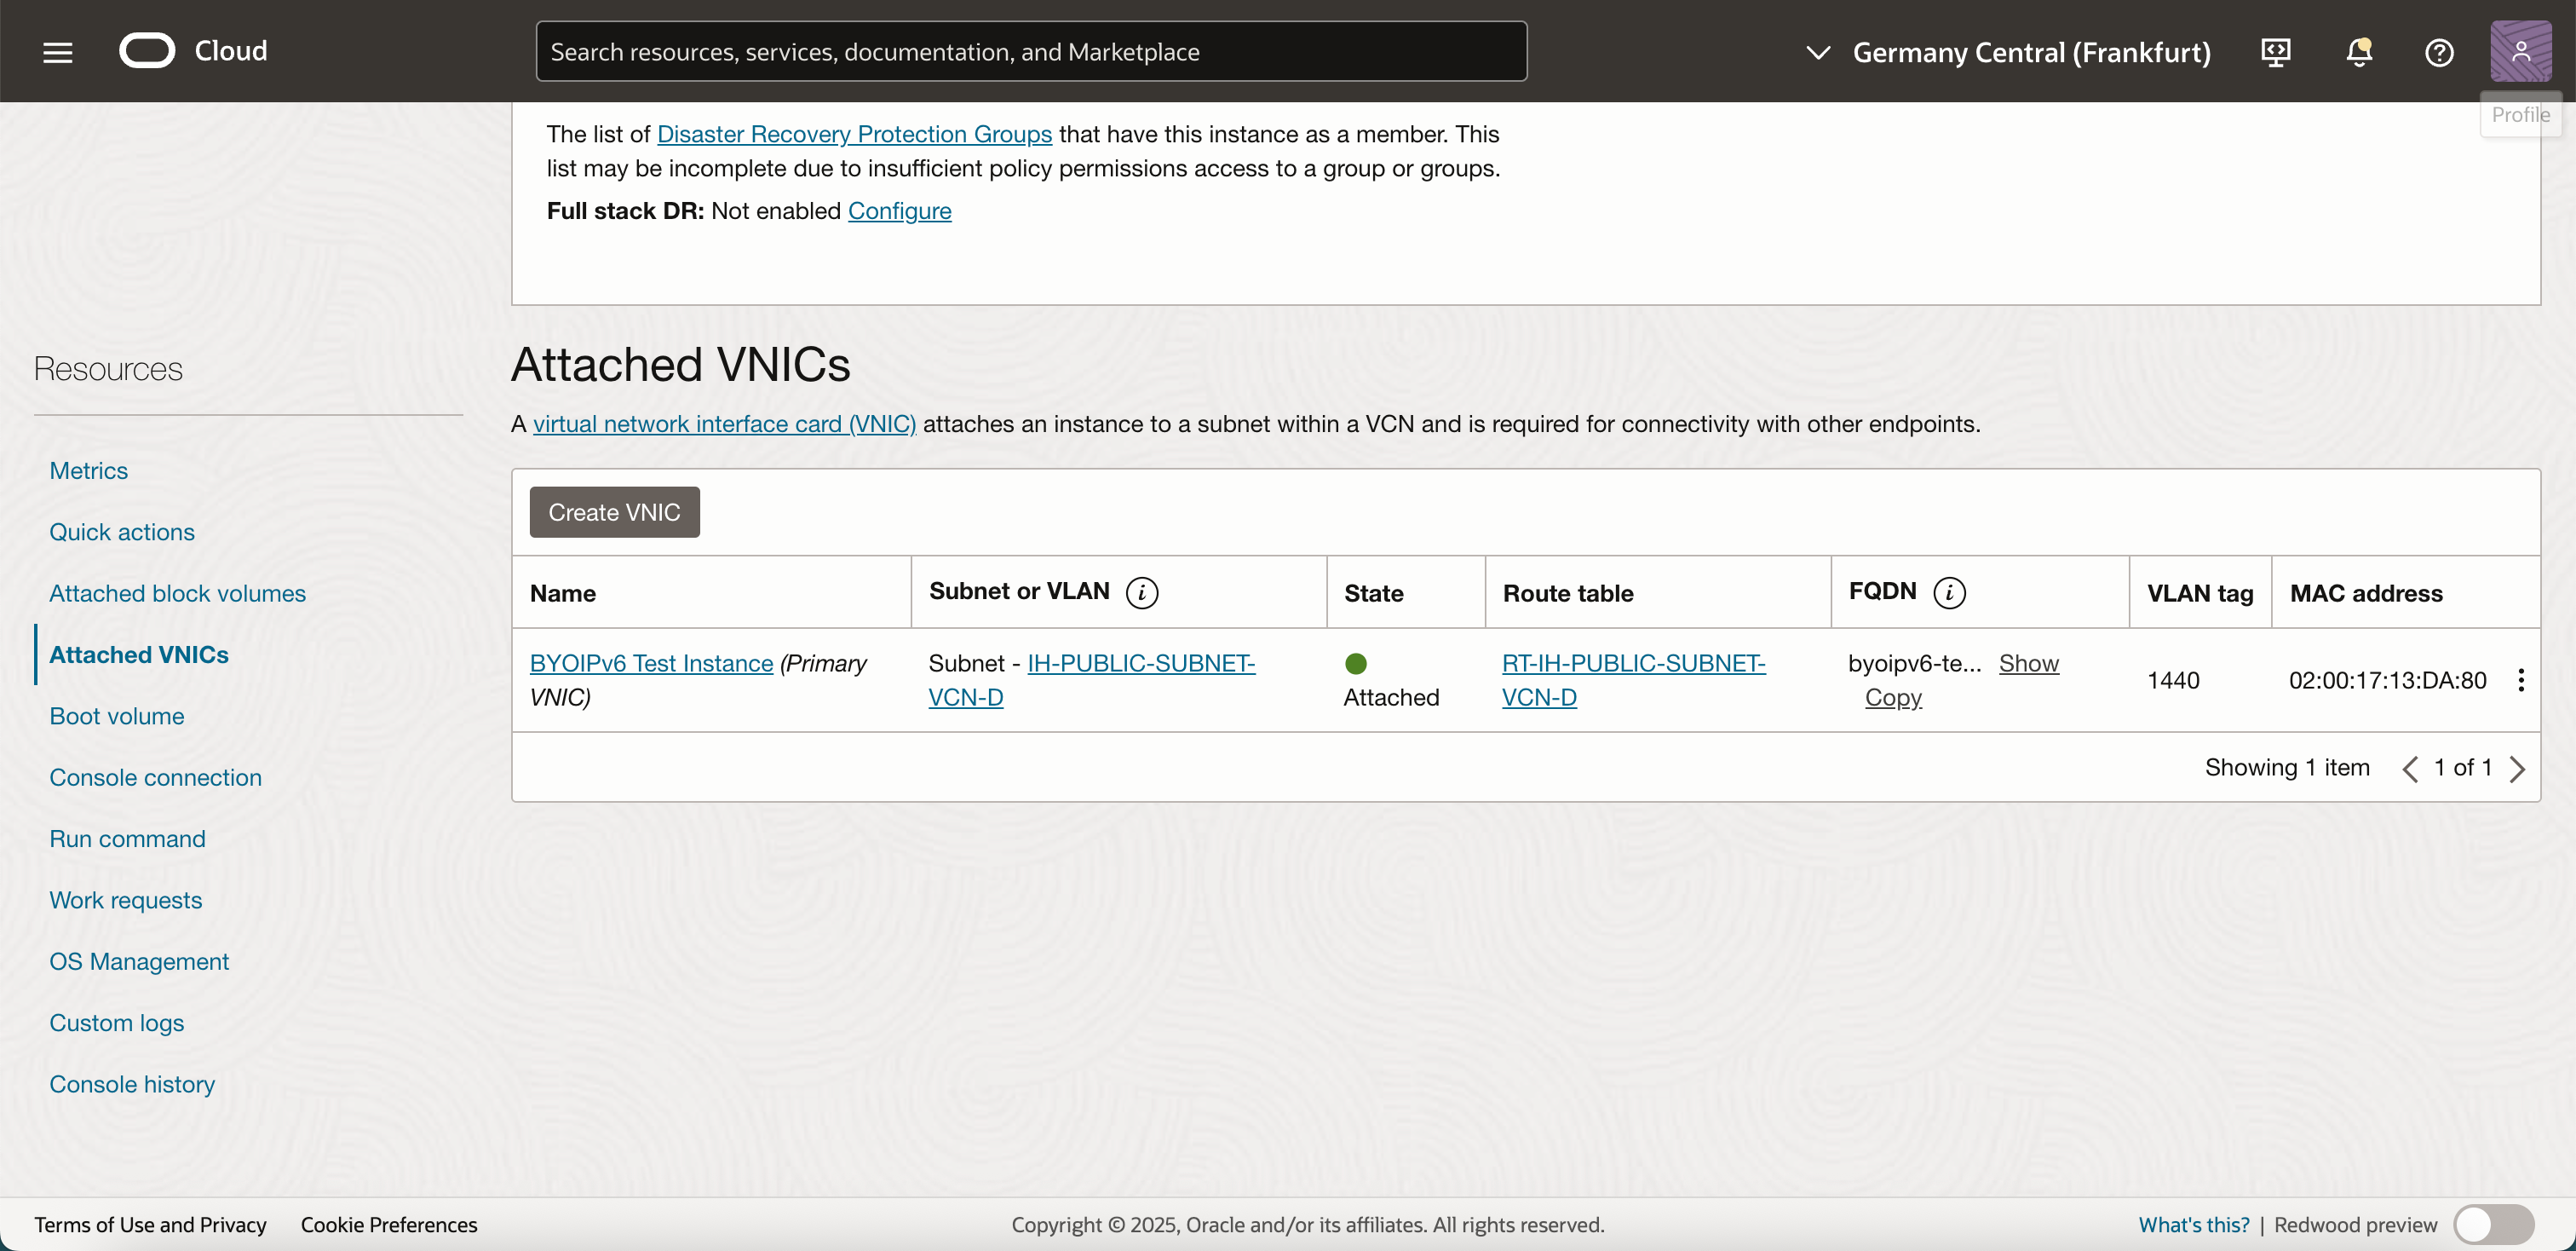
Task: Open the BYOIPv6 Test Instance VNIC link
Action: tap(651, 663)
